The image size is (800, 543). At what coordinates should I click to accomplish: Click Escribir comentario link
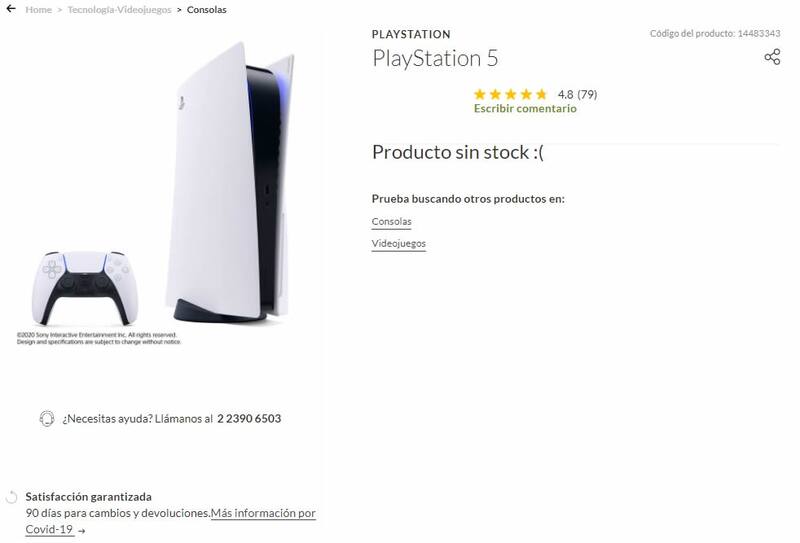tap(525, 108)
